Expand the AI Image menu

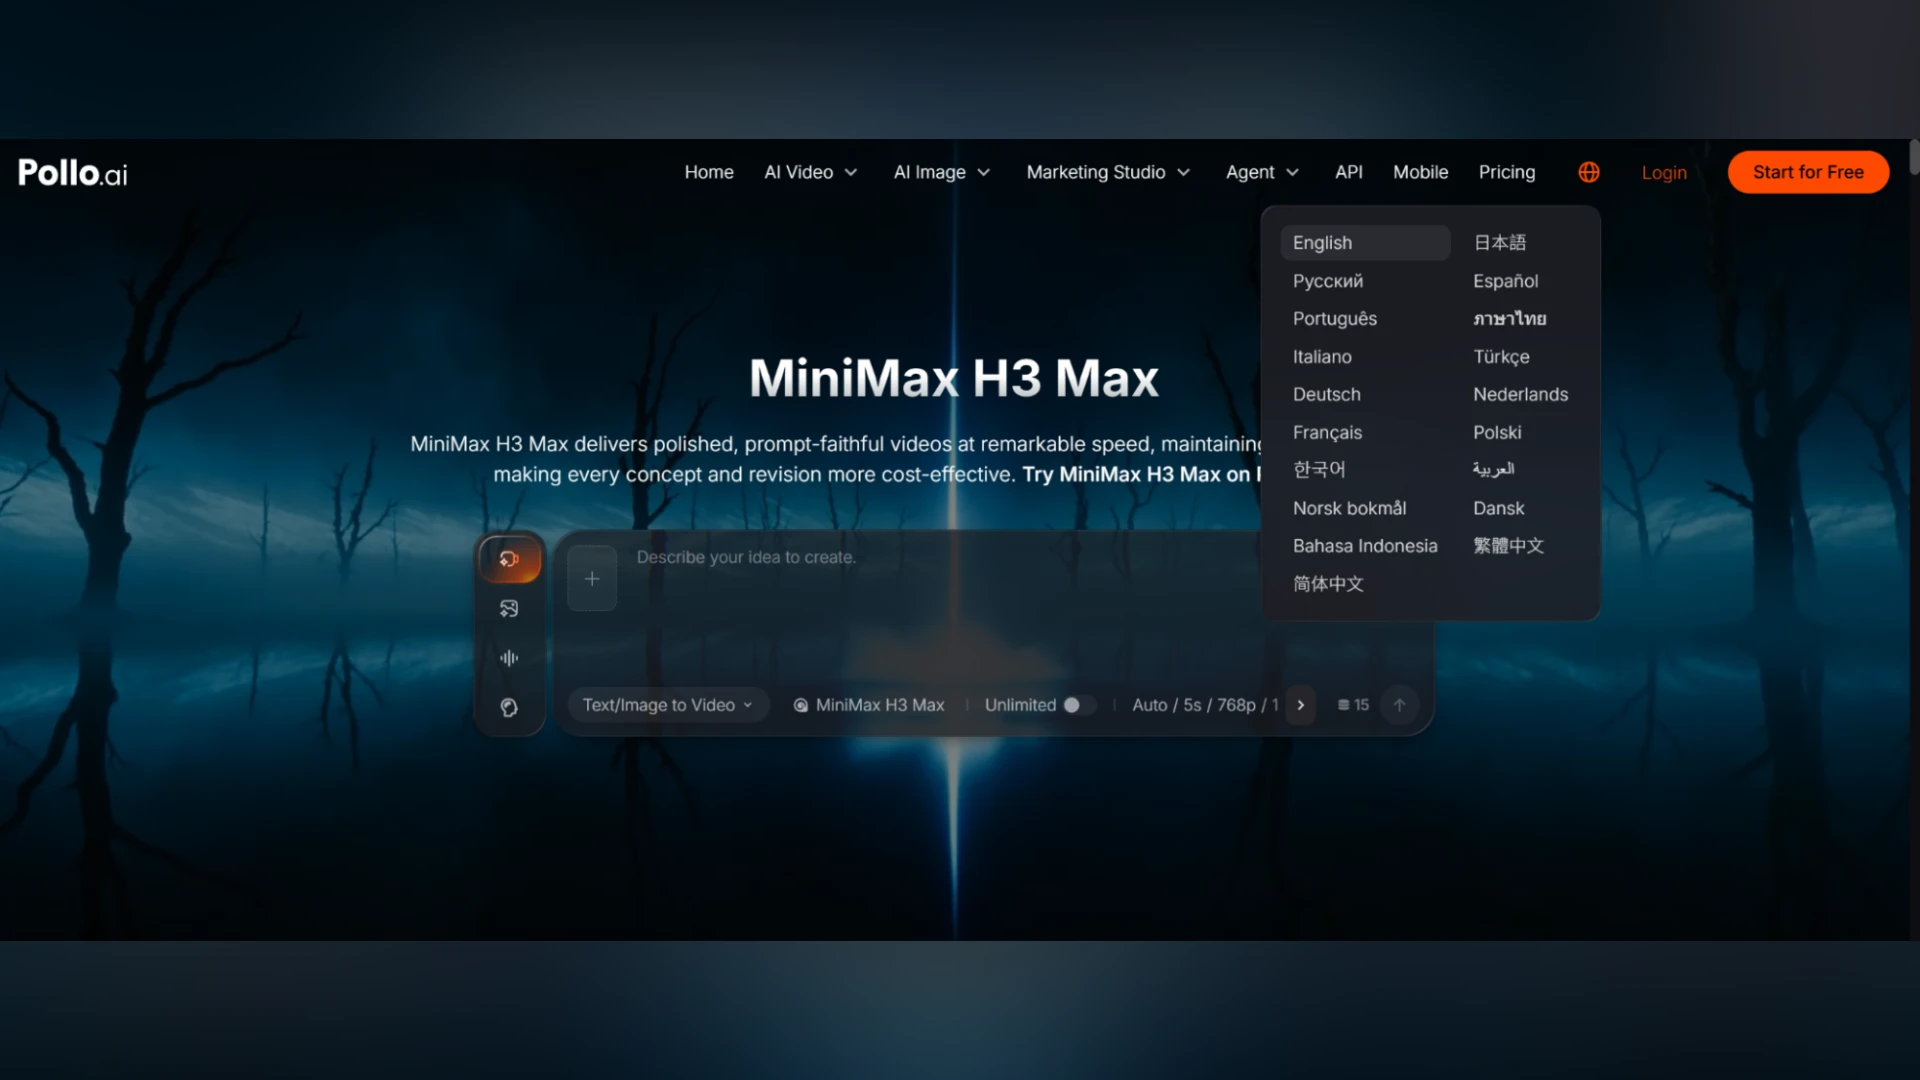tap(942, 172)
